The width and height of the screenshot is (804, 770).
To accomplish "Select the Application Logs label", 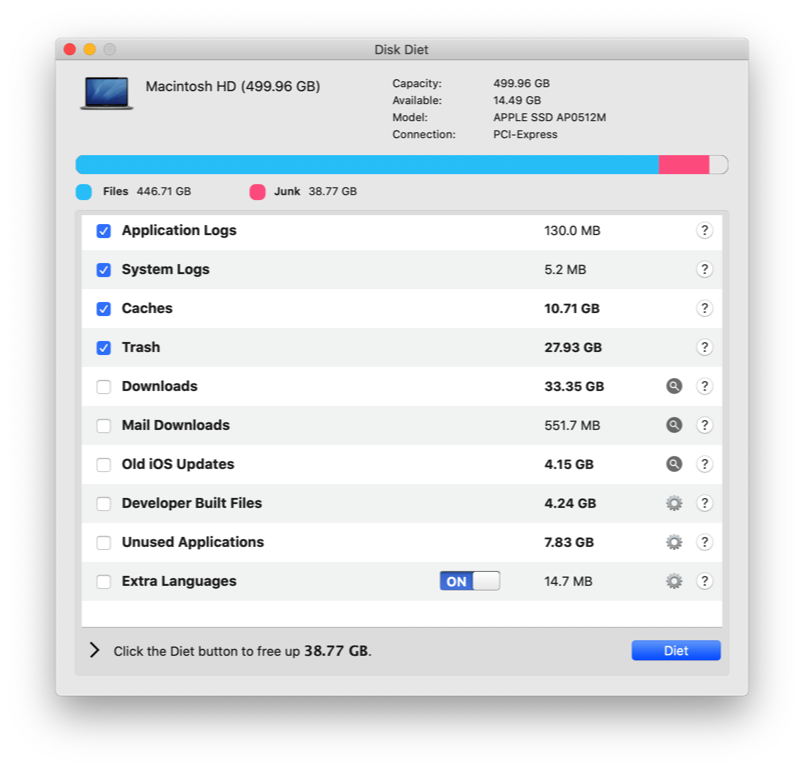I will (x=179, y=231).
